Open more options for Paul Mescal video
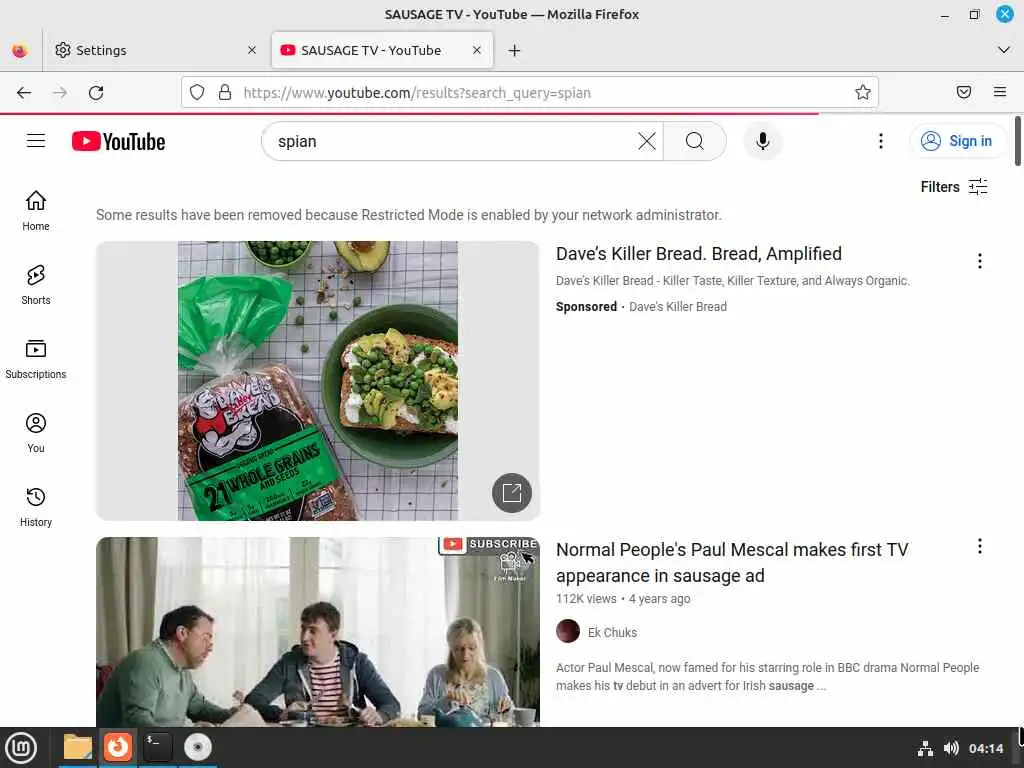The width and height of the screenshot is (1024, 768). point(980,546)
